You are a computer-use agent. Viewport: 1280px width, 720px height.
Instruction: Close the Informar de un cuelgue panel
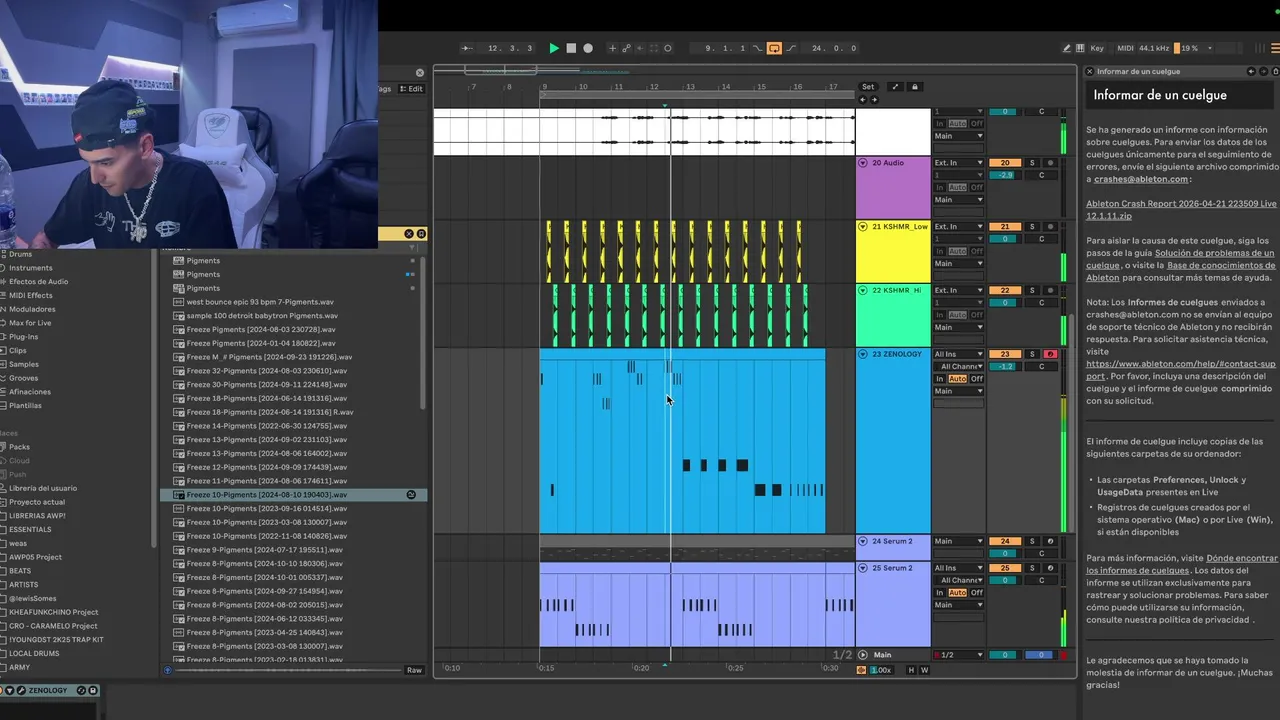pyautogui.click(x=1090, y=71)
